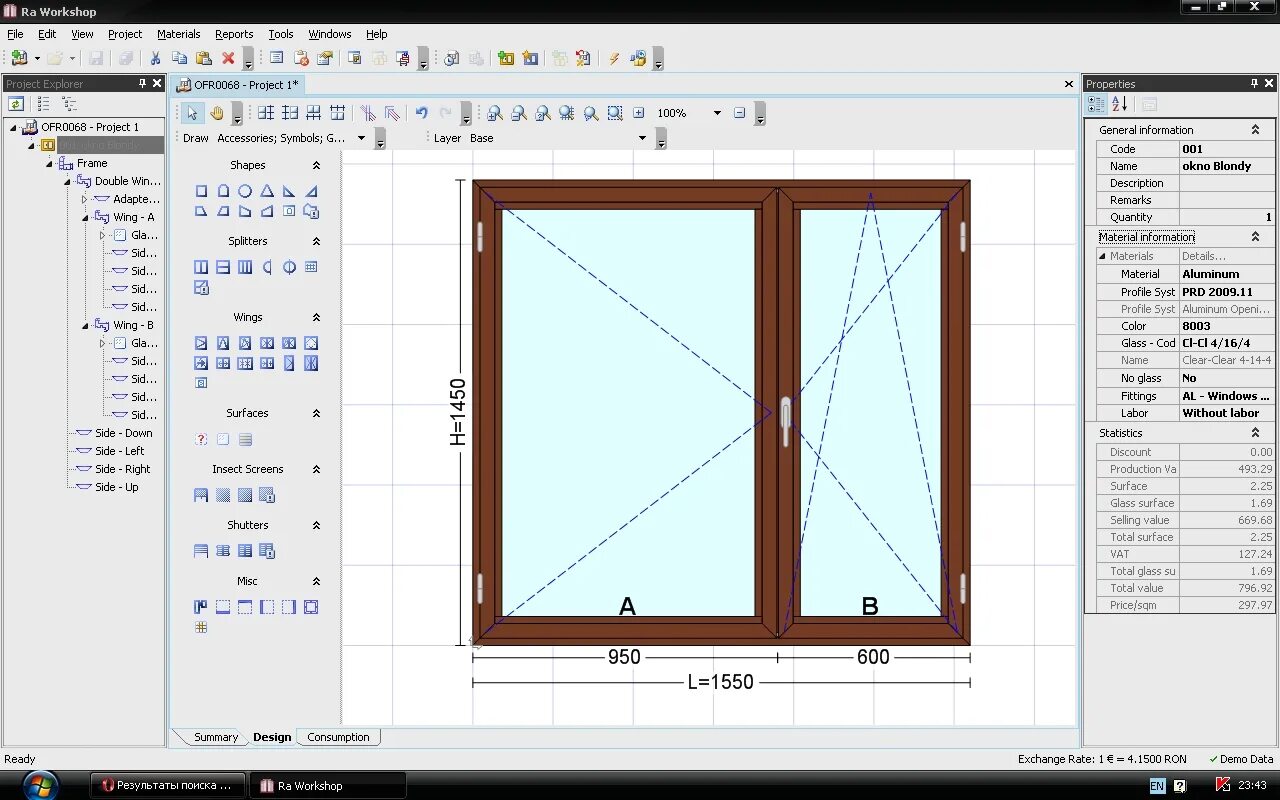Choose the horizontal splitter icon
The height and width of the screenshot is (800, 1280).
pyautogui.click(x=223, y=267)
